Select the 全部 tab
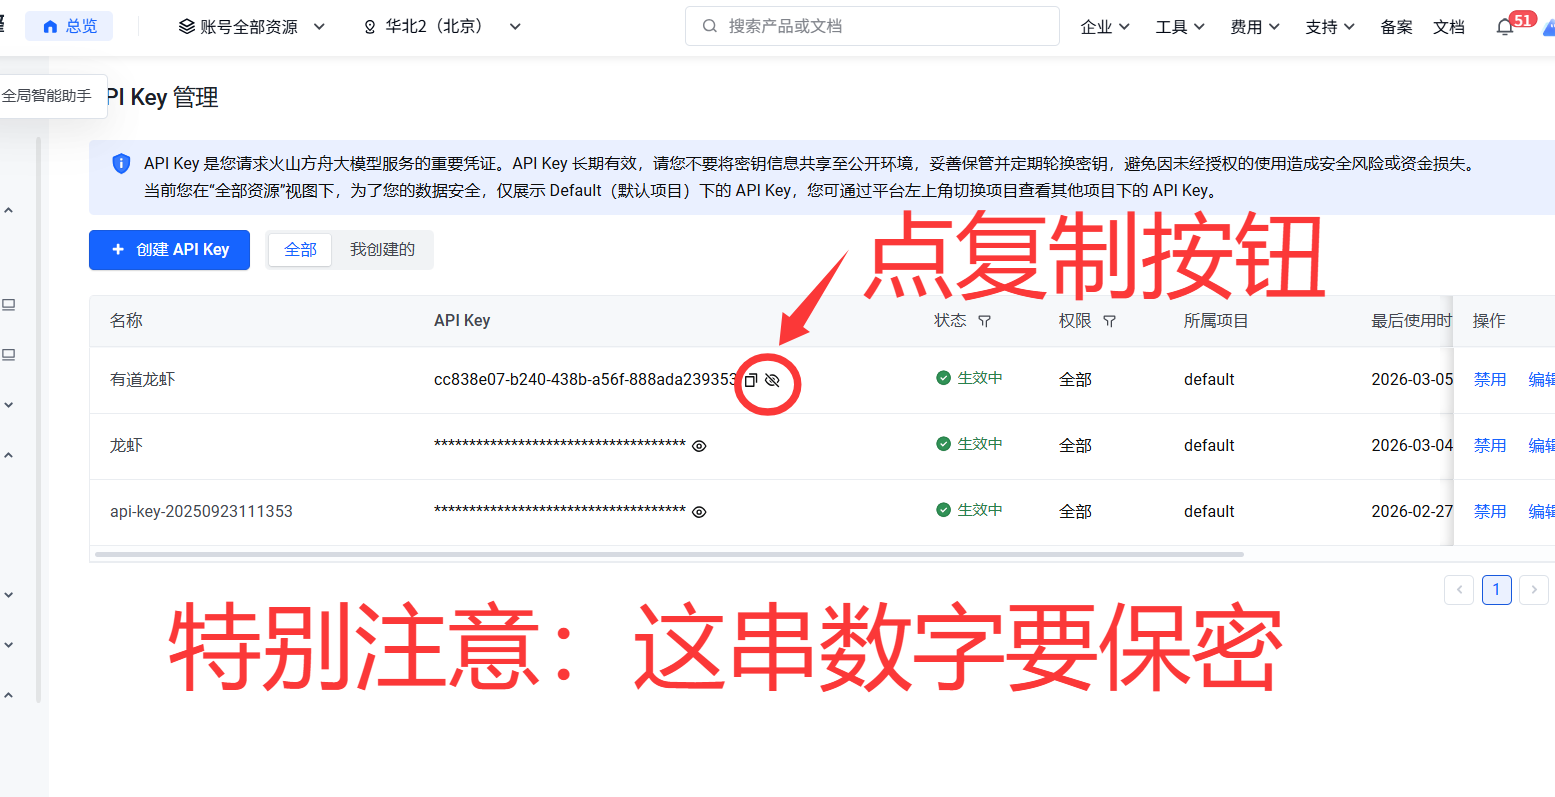 pos(300,250)
